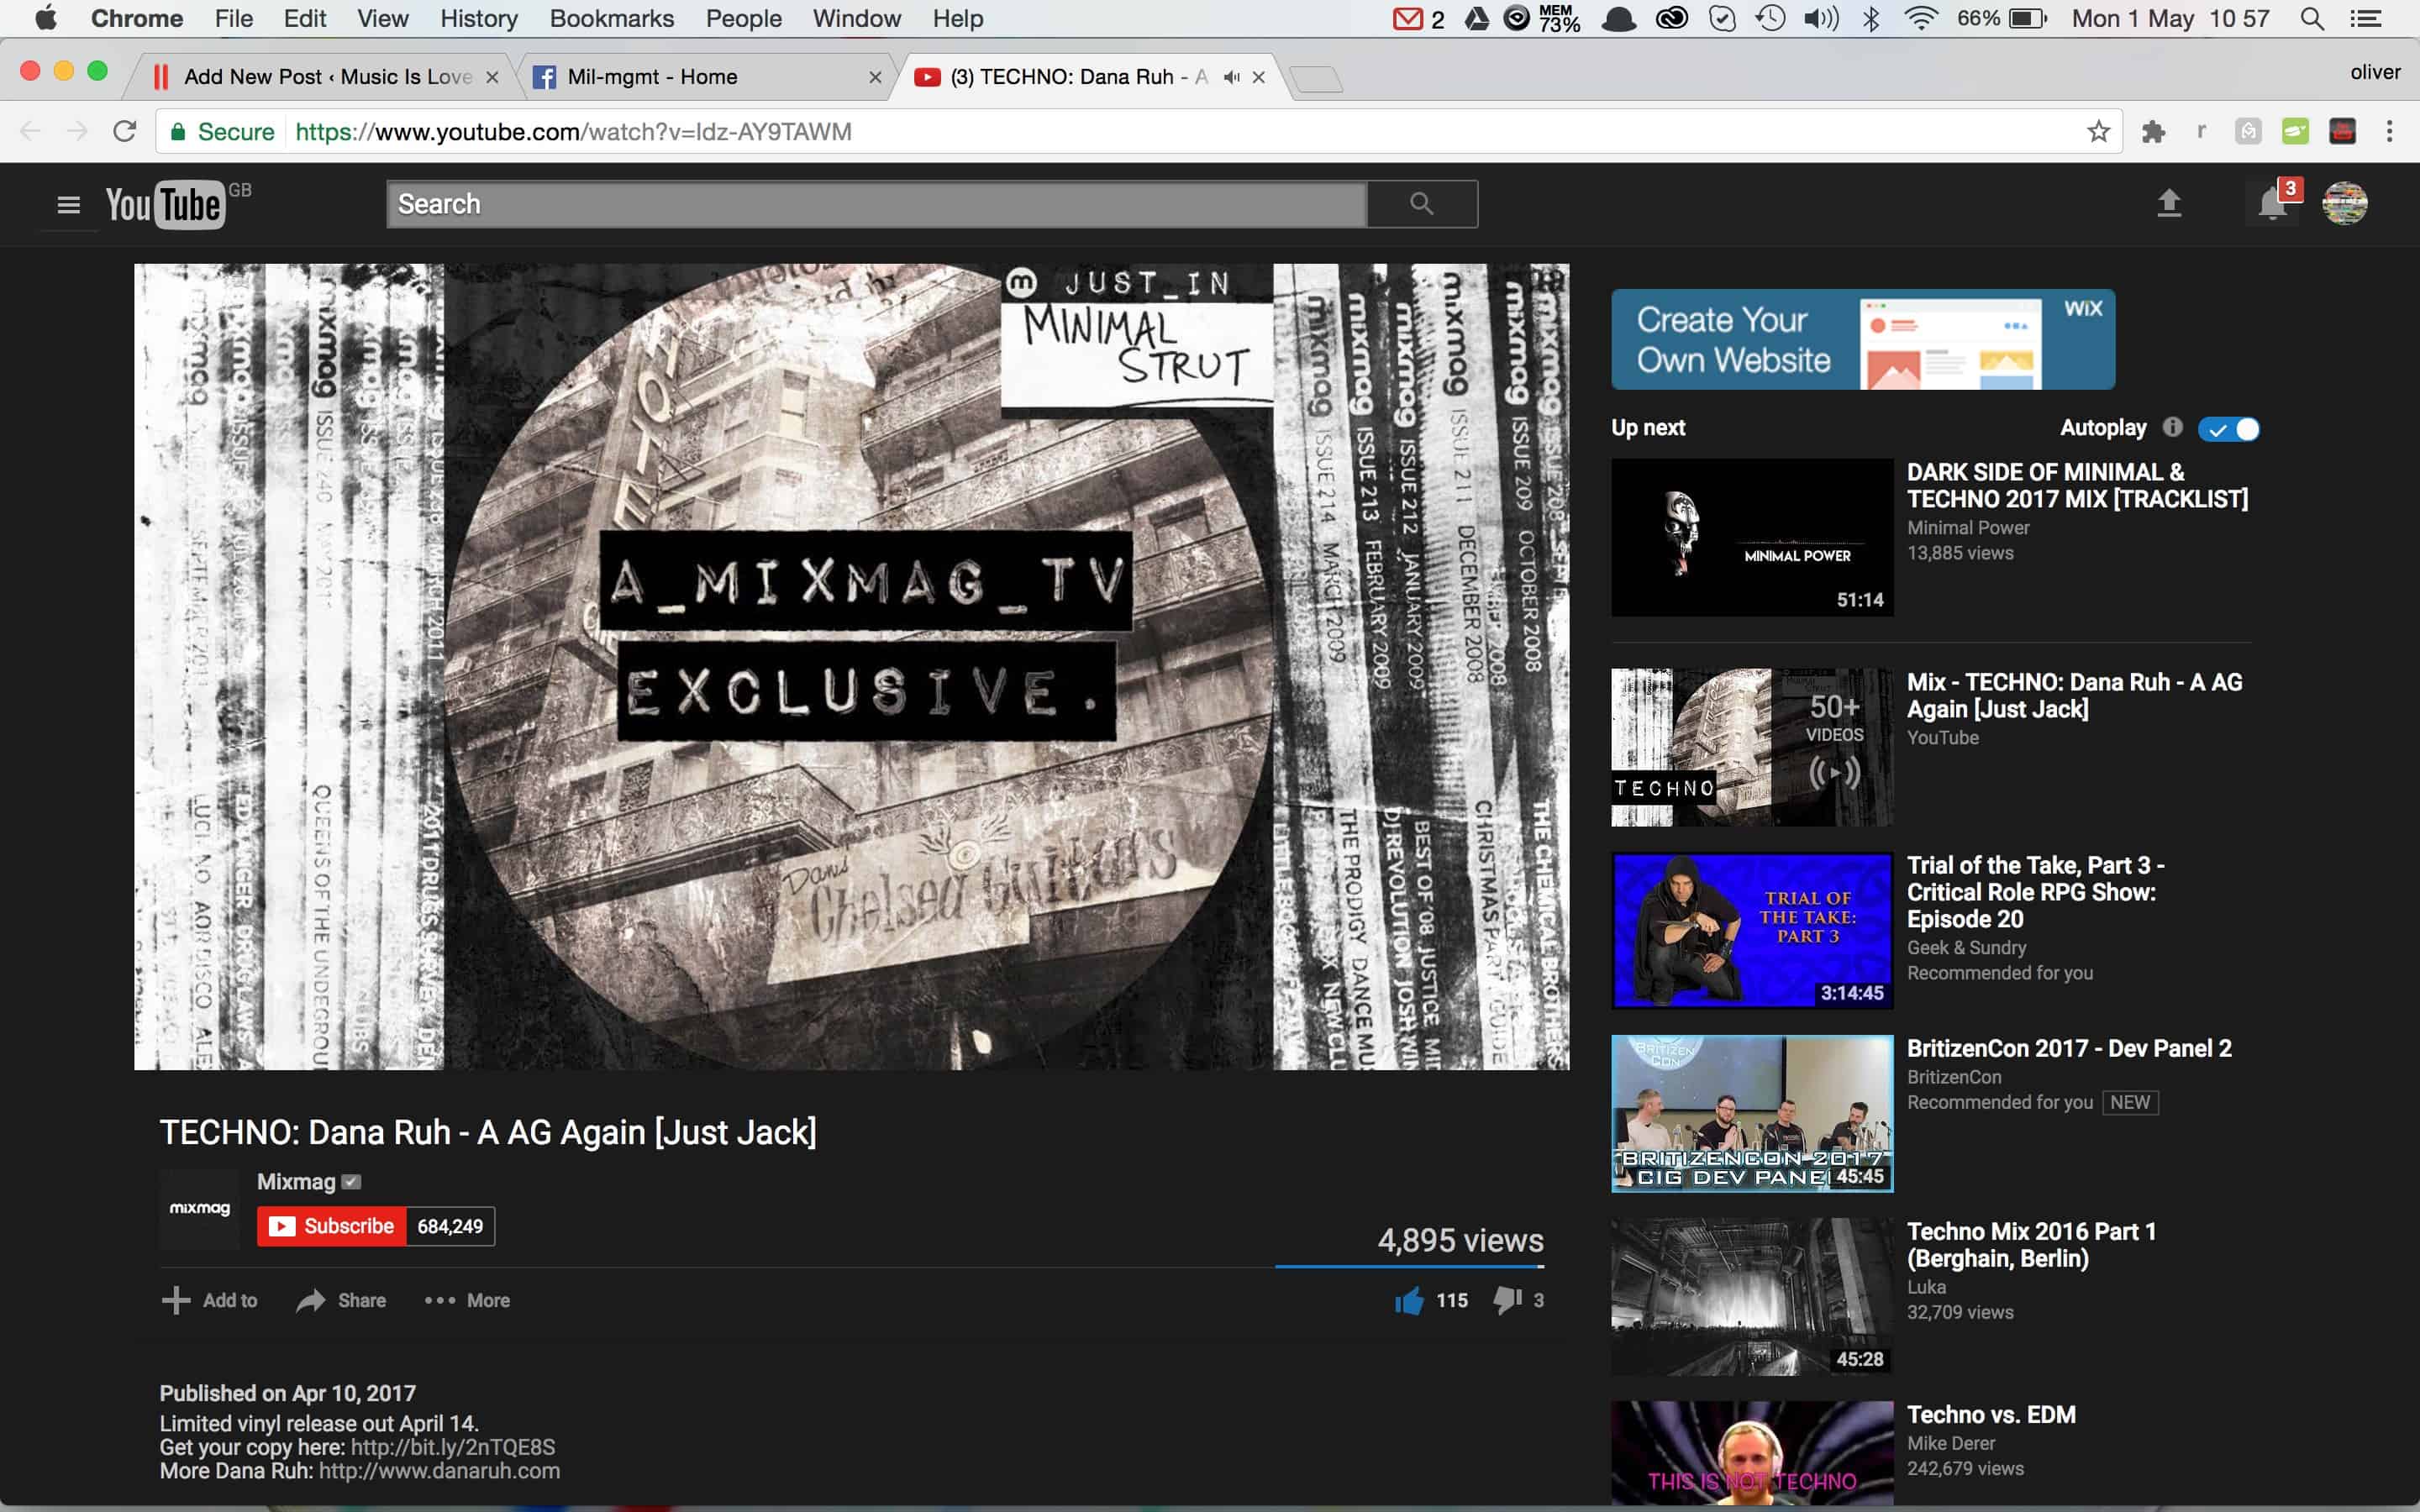Click the red extension icon in toolbar
Image resolution: width=2420 pixels, height=1512 pixels.
(x=2342, y=132)
